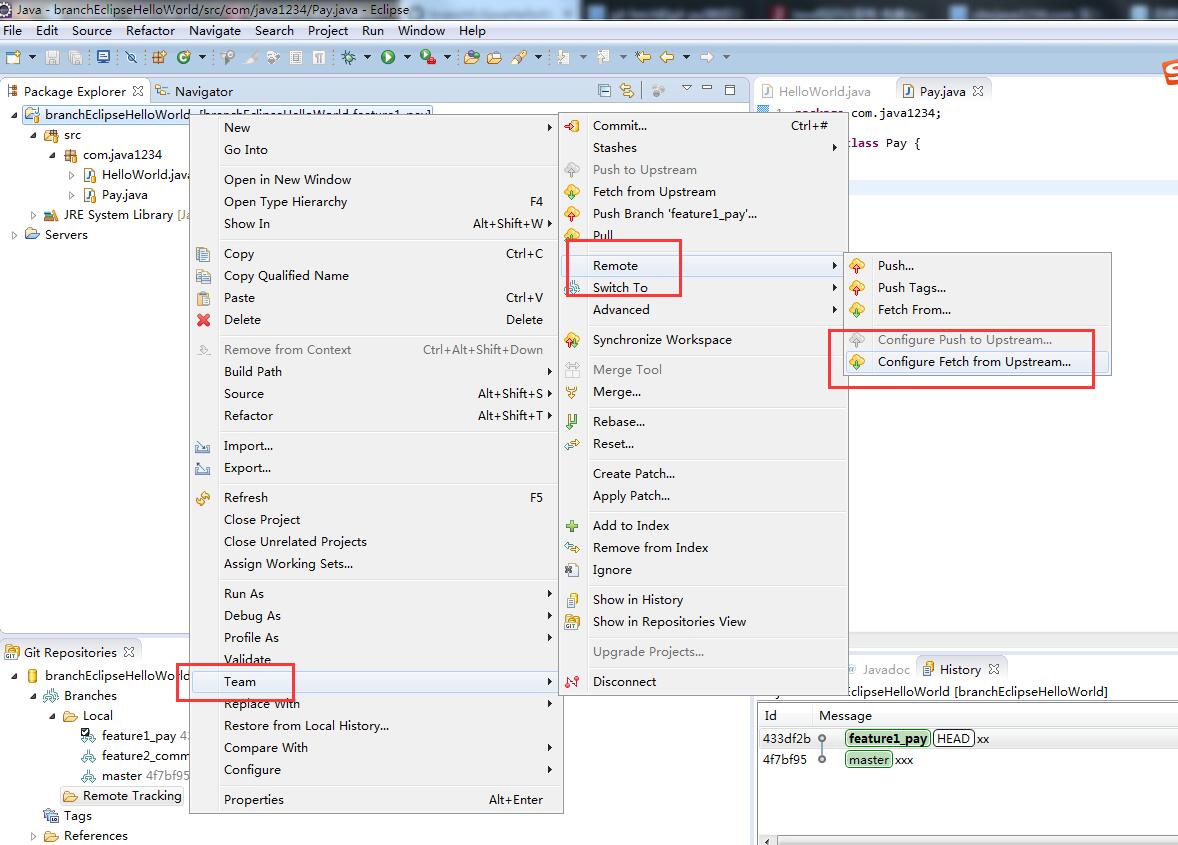
Task: Click the Tags icon in Git Repositories
Action: (51, 816)
